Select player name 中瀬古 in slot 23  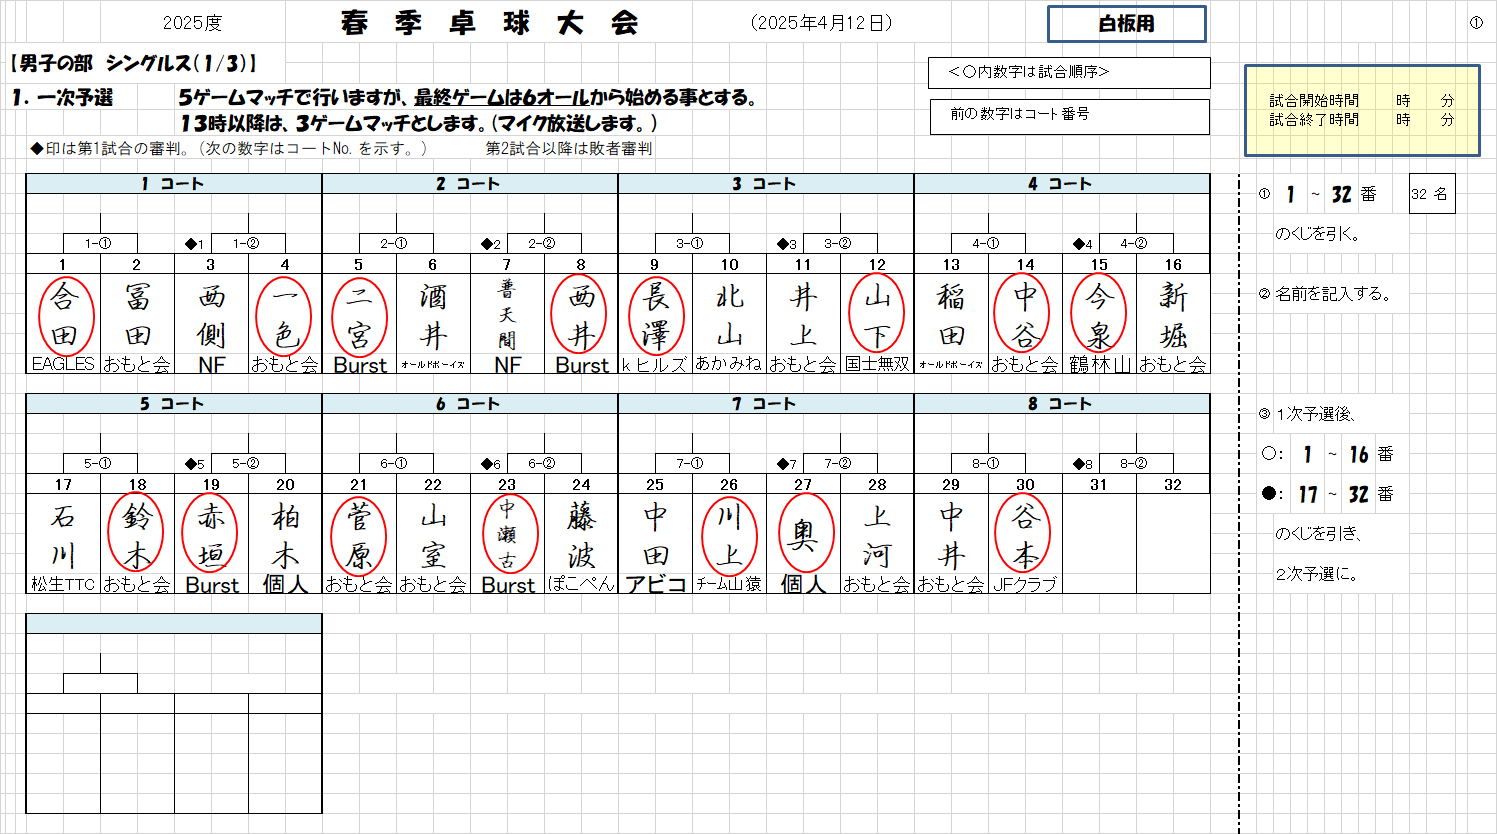pos(508,535)
